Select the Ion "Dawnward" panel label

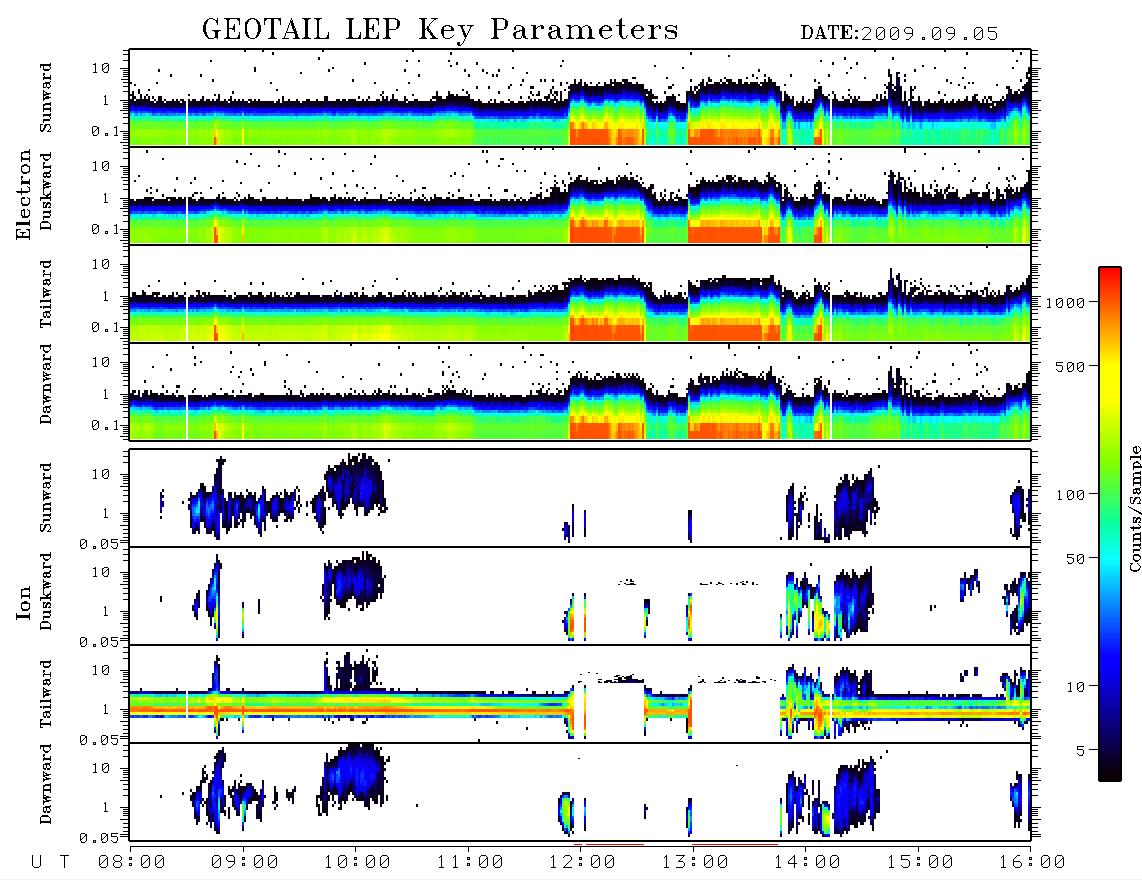(46, 784)
